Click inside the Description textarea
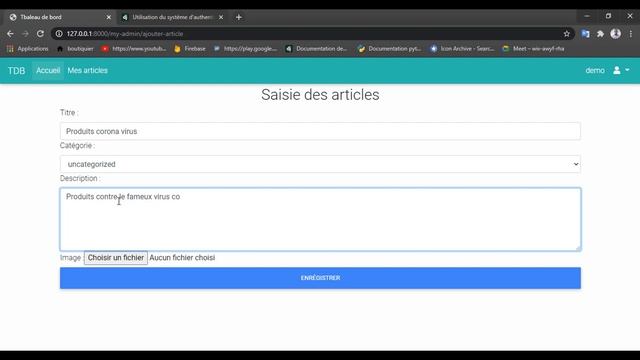640x360 pixels. tap(320, 219)
